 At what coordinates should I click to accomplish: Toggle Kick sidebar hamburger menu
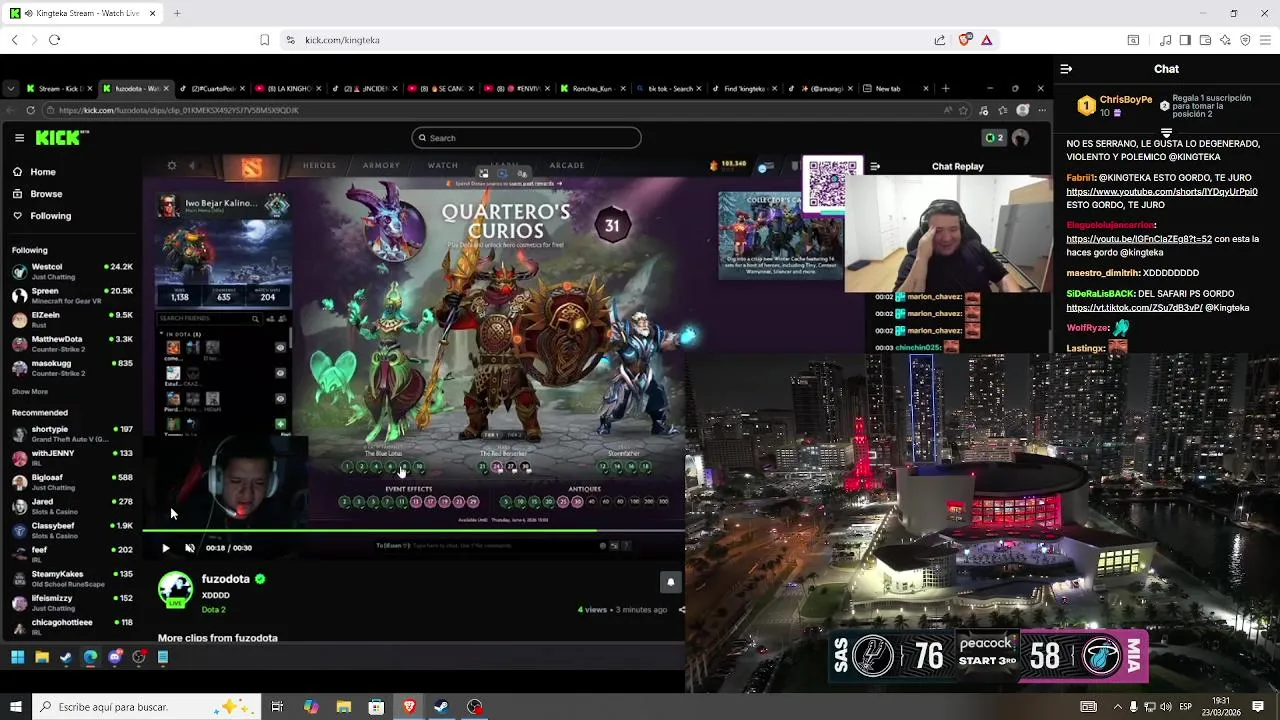pyautogui.click(x=19, y=138)
